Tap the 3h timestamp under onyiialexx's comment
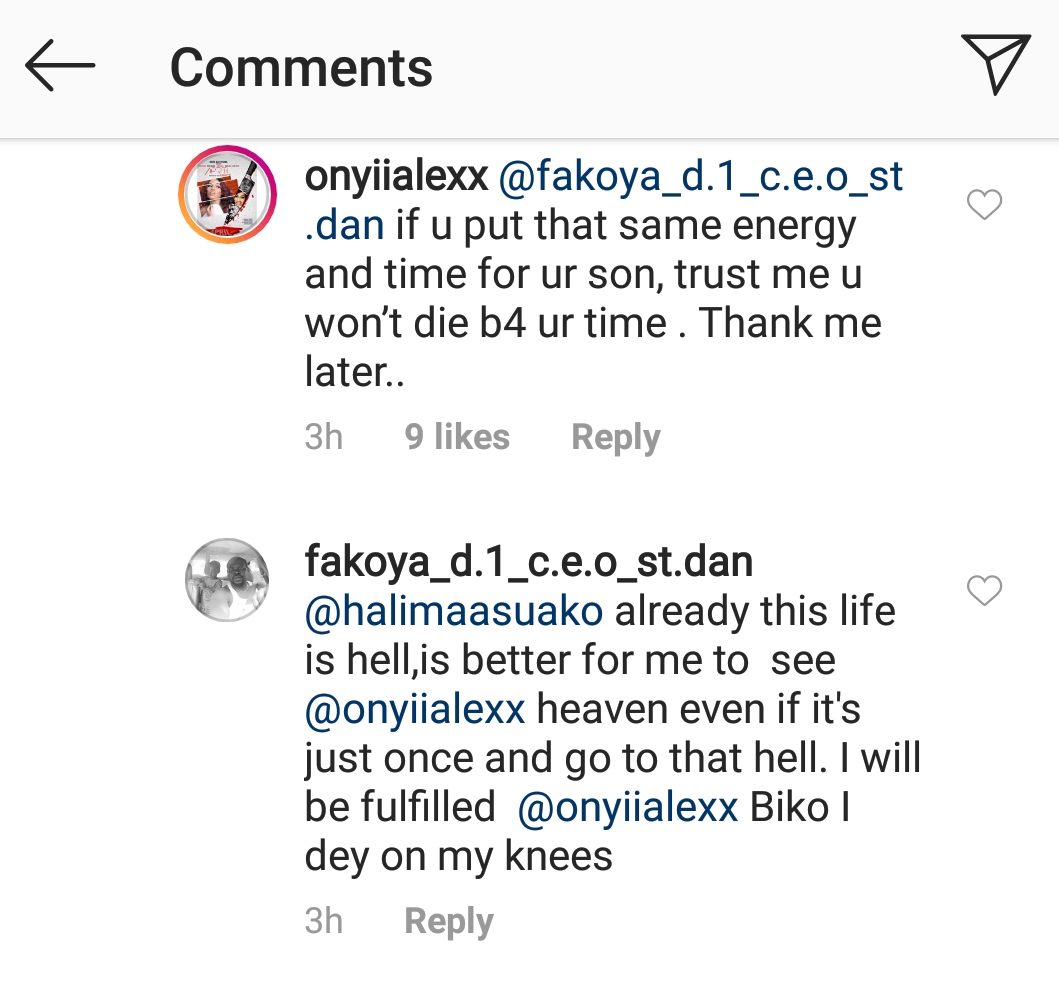The height and width of the screenshot is (988, 1059). [323, 436]
